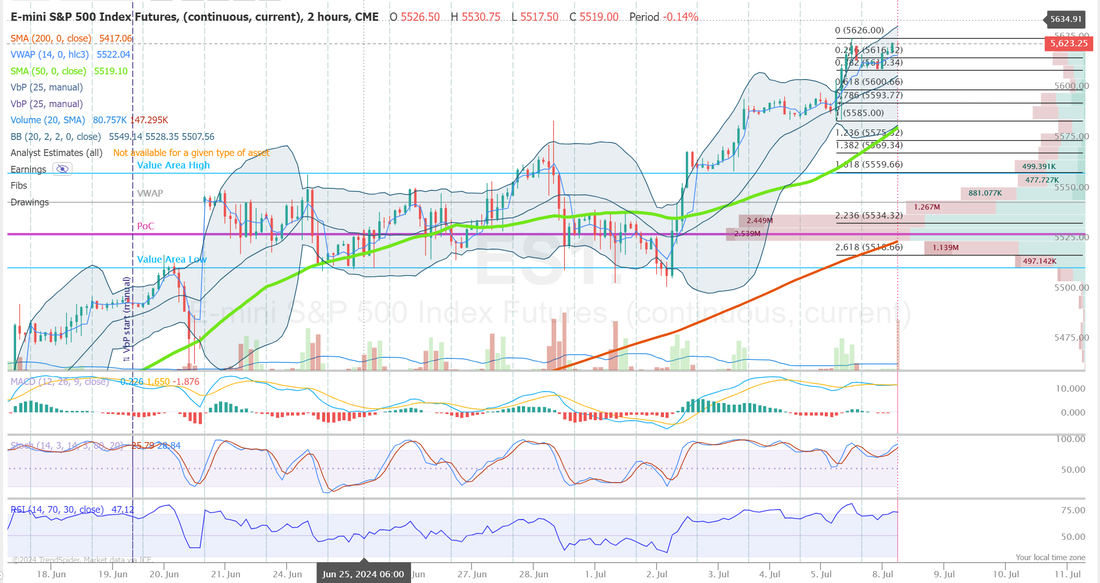Screen dimensions: 1100x583
Task: Toggle the Earnings visibility eye icon
Action: 62,169
